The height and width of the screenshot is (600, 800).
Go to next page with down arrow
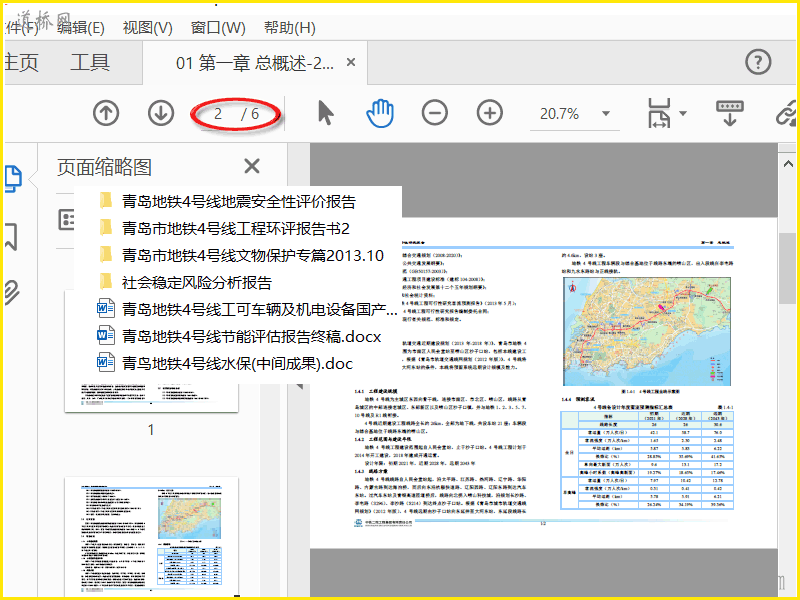161,113
